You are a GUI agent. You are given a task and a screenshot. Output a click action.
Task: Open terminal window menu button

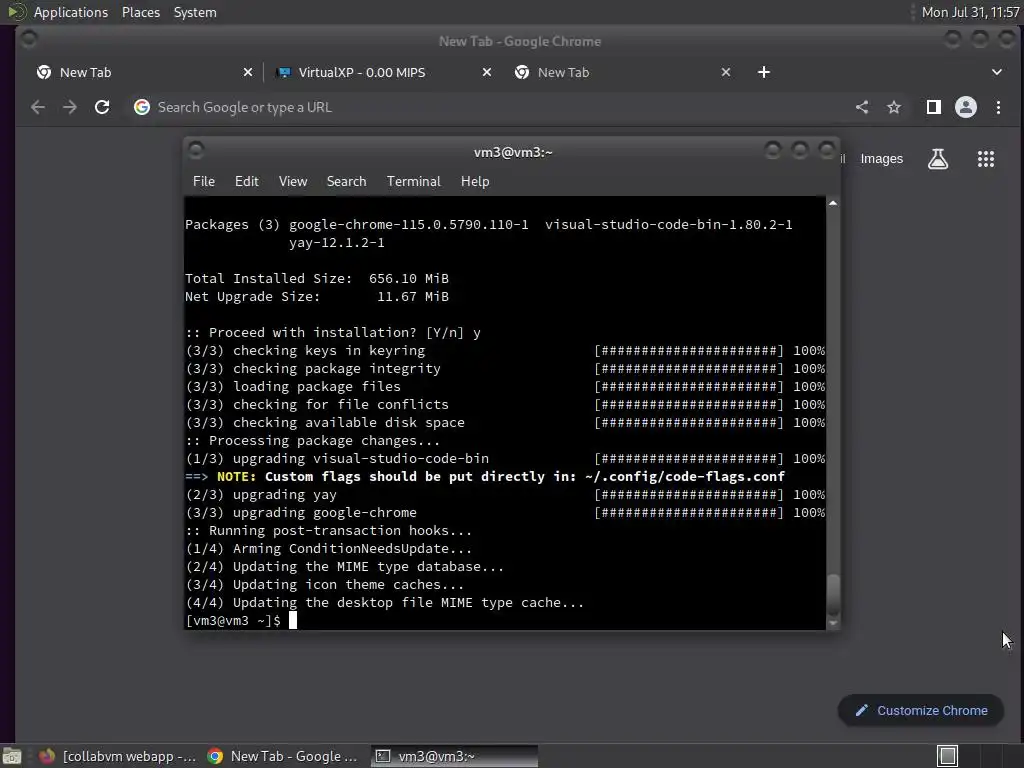[196, 151]
